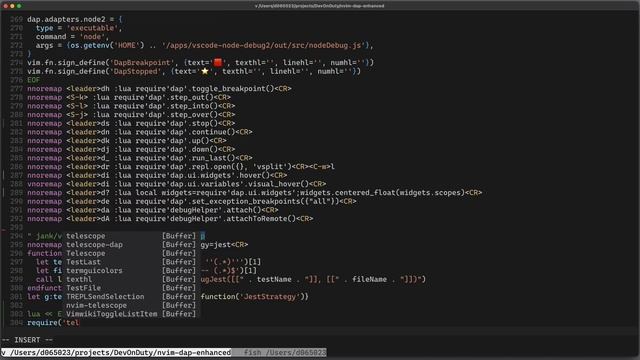Click the window title path text
The height and width of the screenshot is (360, 640).
[x=319, y=6]
